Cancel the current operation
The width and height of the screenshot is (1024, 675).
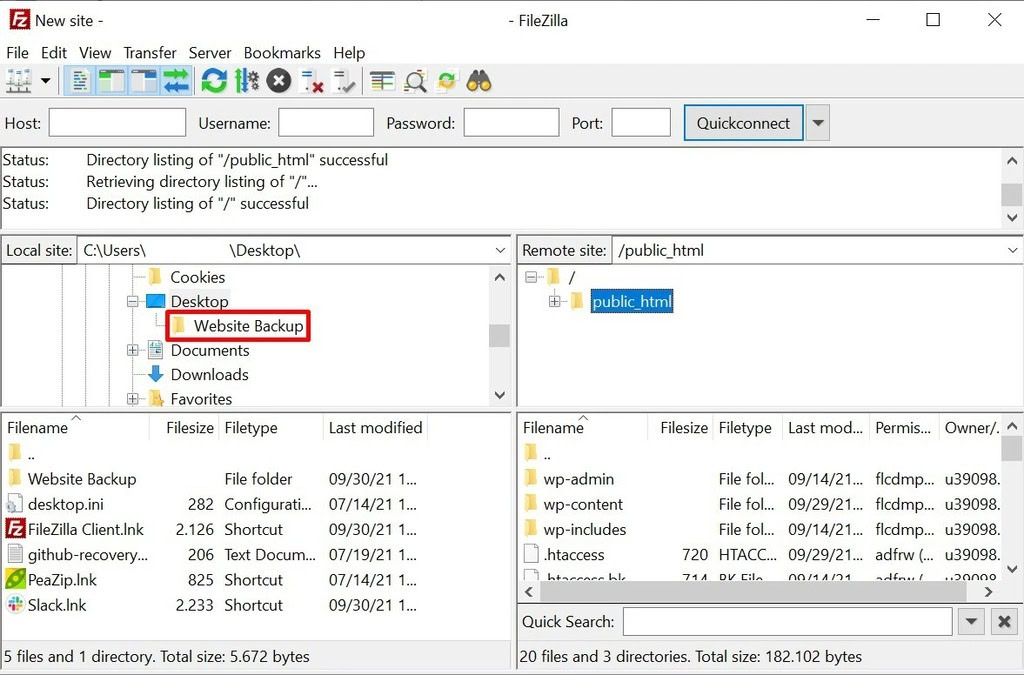tap(278, 80)
